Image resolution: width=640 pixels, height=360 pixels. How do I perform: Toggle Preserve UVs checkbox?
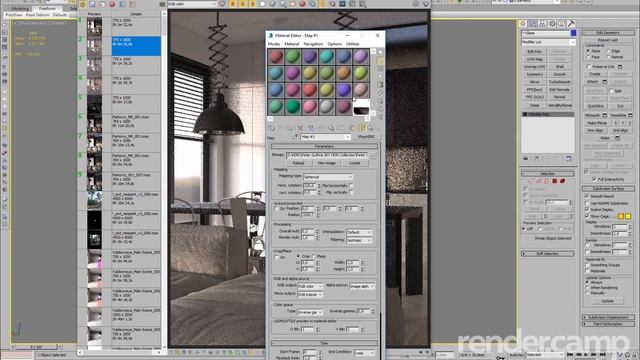tap(589, 67)
